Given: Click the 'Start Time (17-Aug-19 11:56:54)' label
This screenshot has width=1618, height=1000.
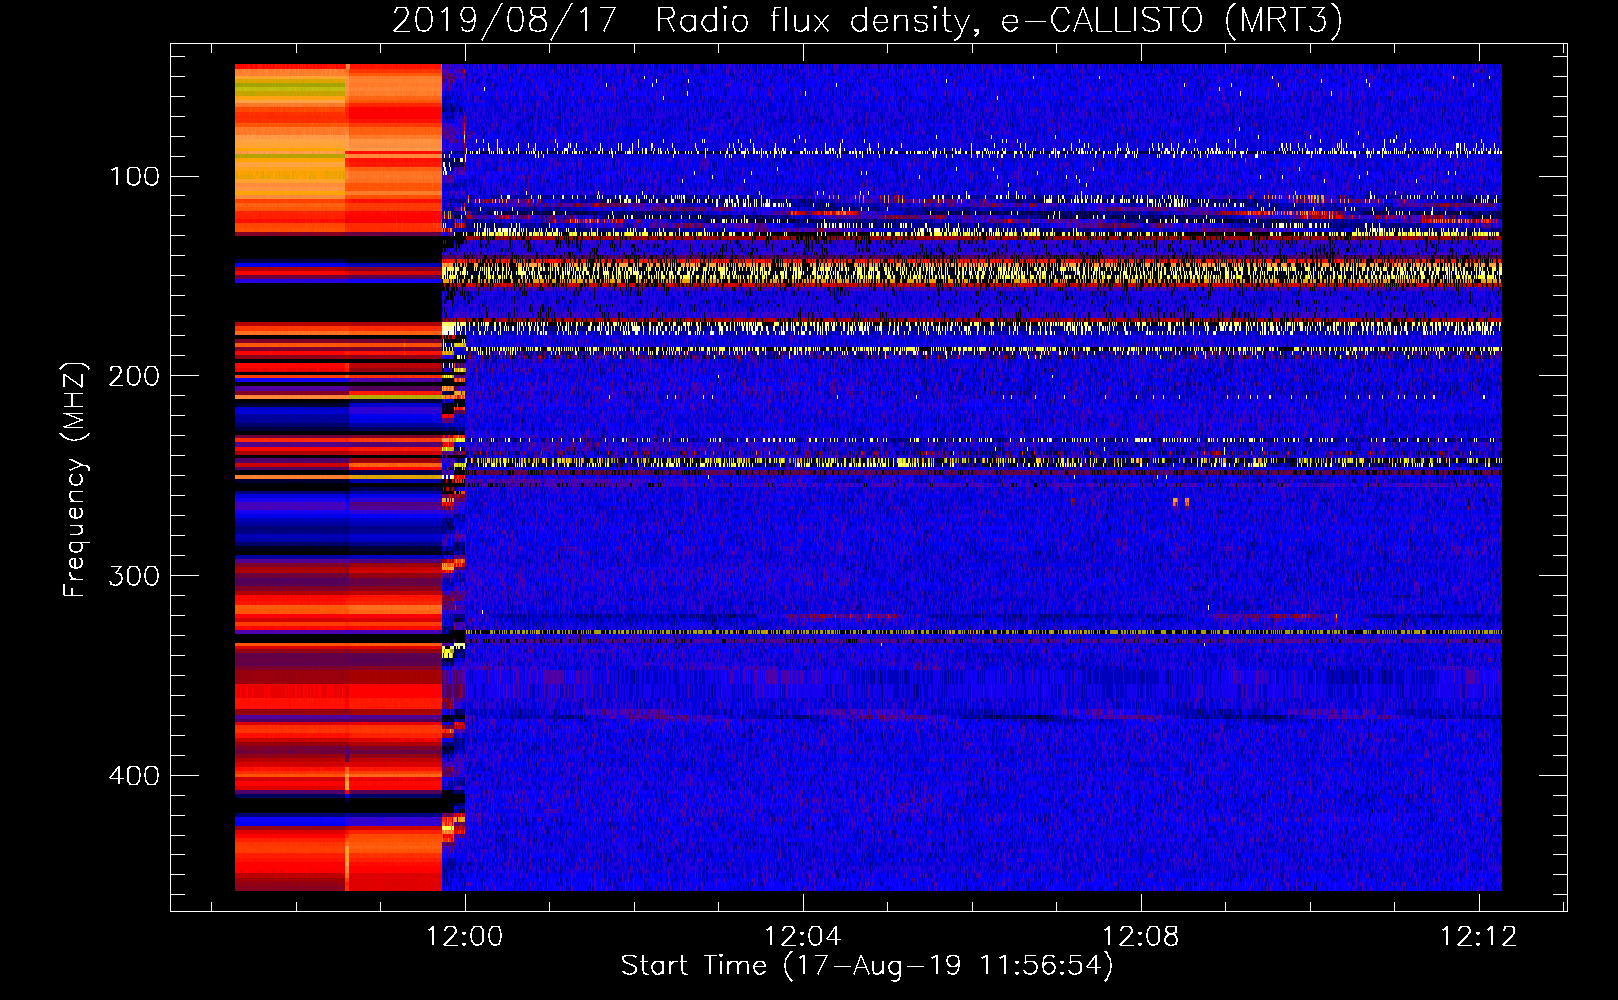Looking at the screenshot, I should [867, 966].
